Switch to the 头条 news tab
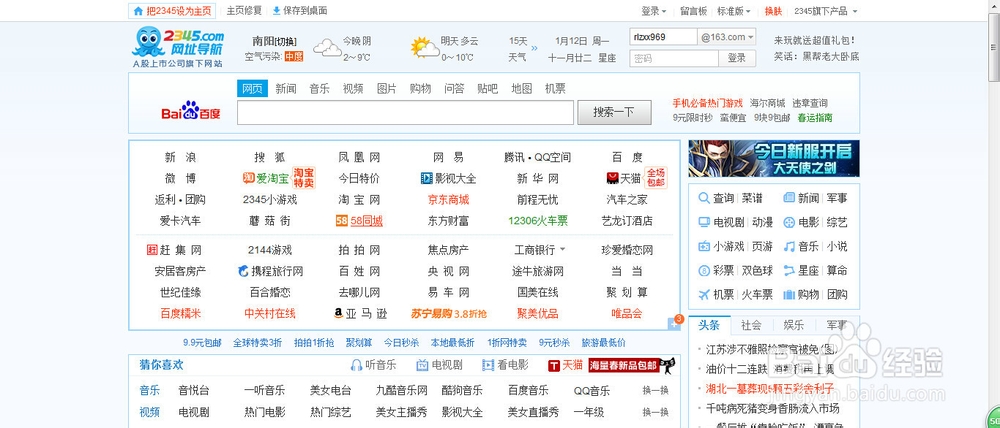This screenshot has width=1000, height=428. [x=709, y=325]
